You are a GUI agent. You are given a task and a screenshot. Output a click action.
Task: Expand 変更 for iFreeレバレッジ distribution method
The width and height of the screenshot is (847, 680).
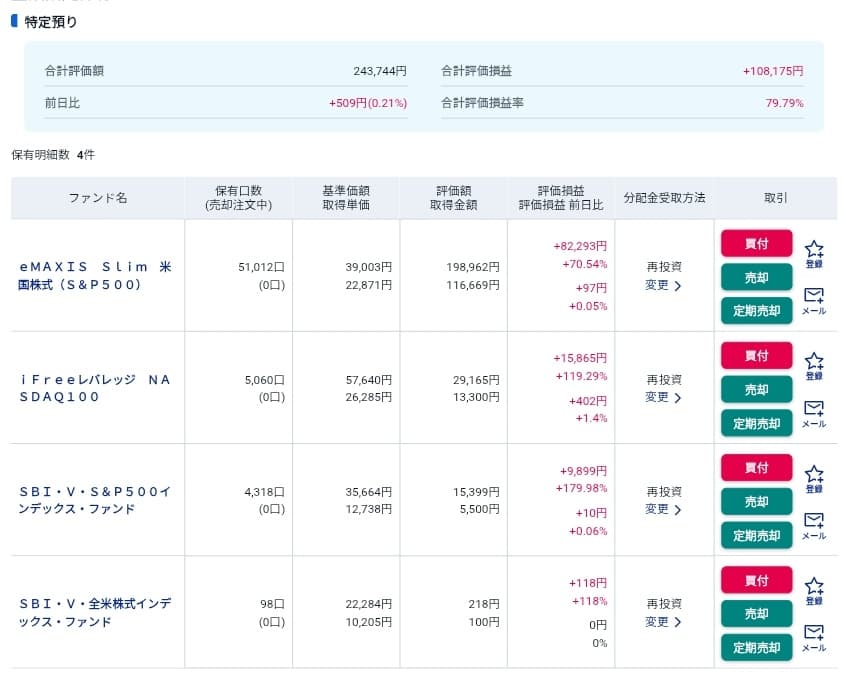[663, 397]
